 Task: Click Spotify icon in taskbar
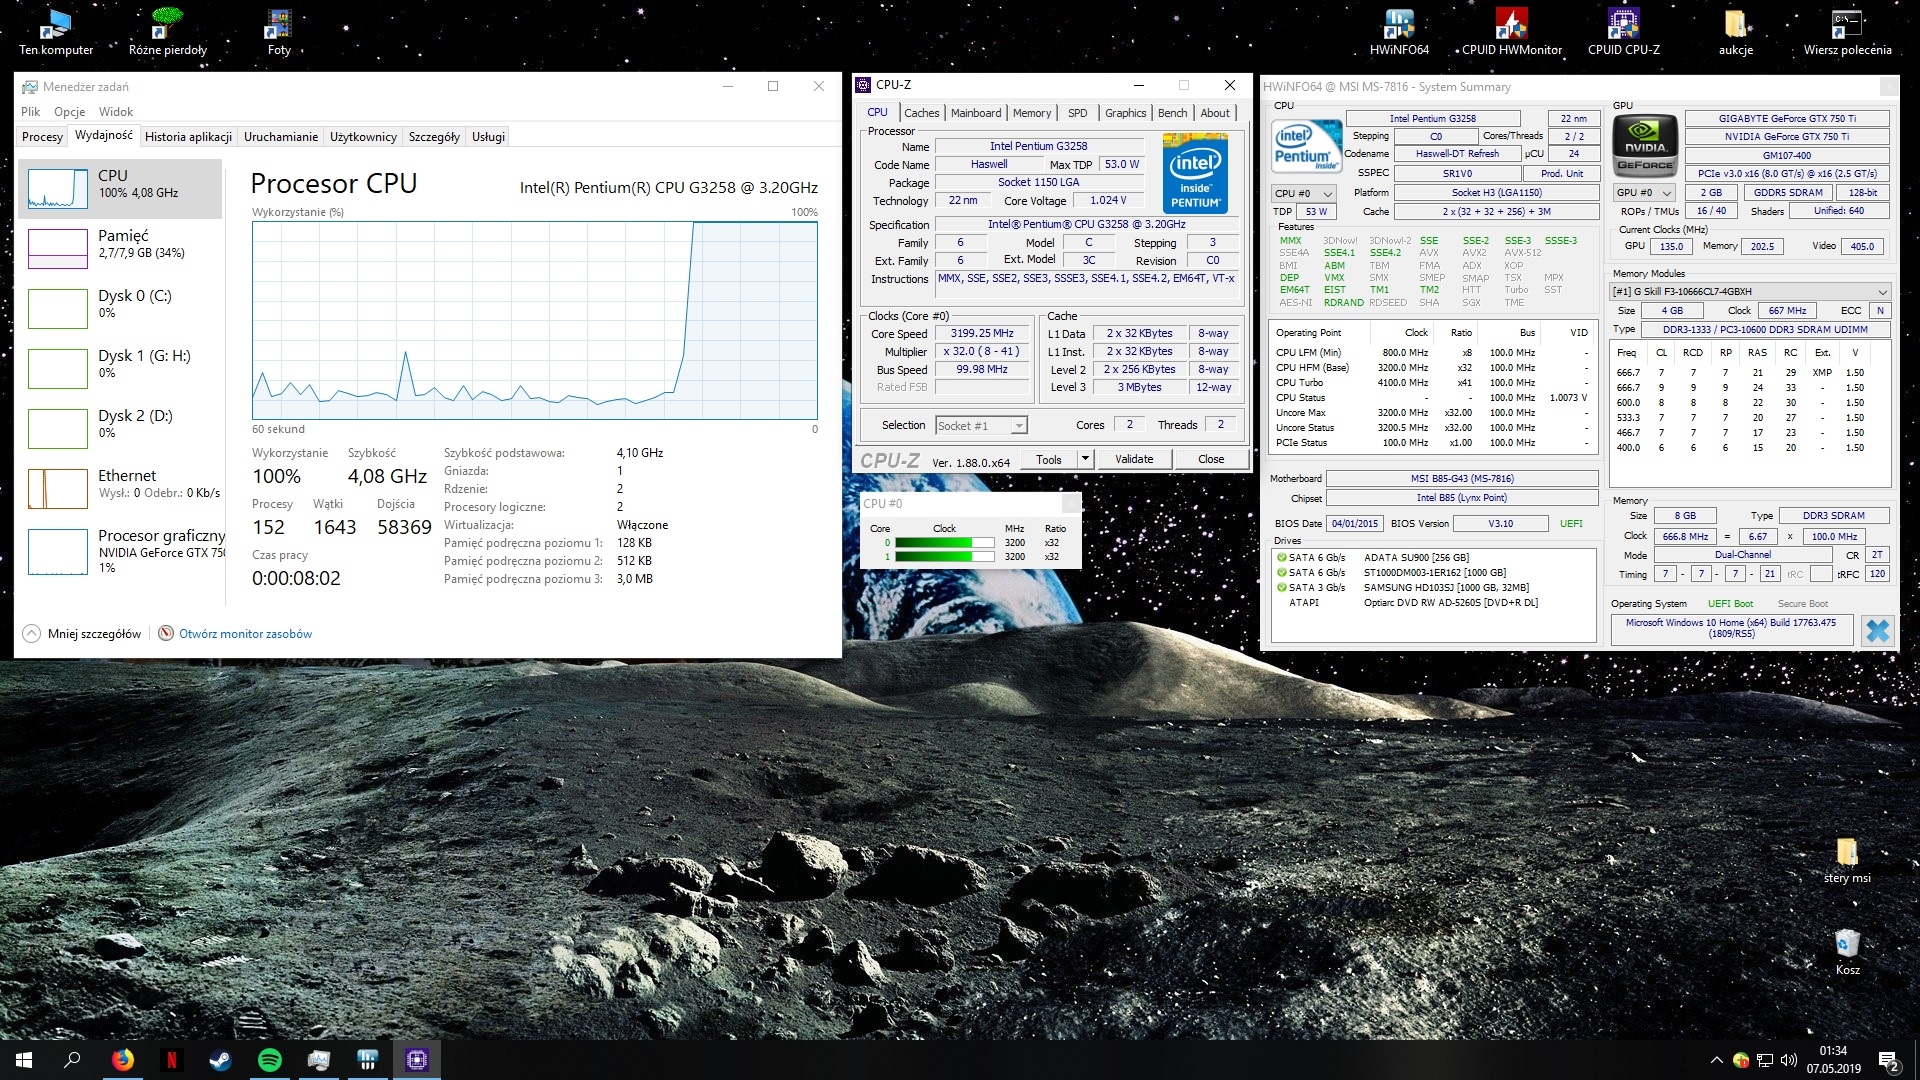coord(270,1060)
